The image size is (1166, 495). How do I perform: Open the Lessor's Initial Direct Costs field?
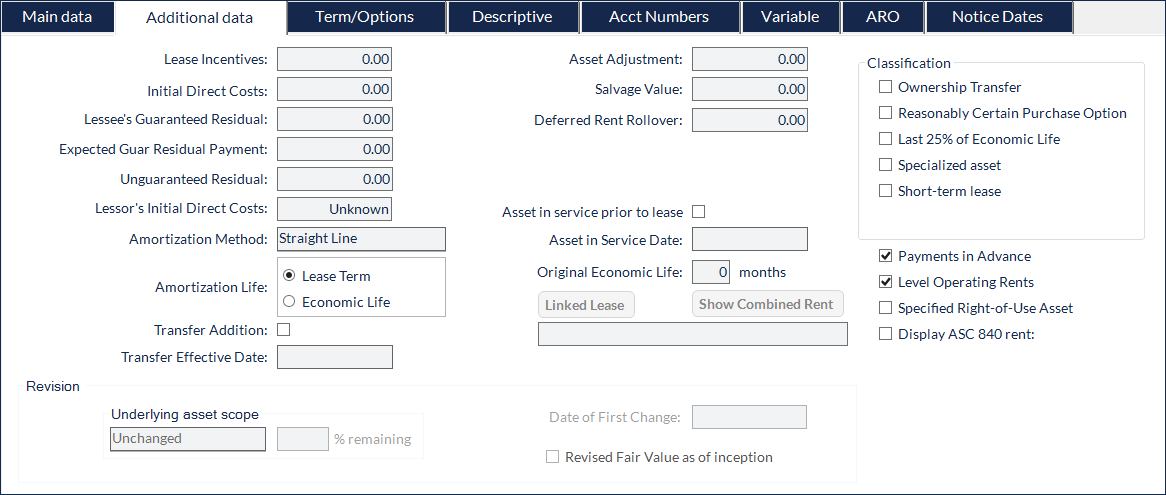click(335, 209)
